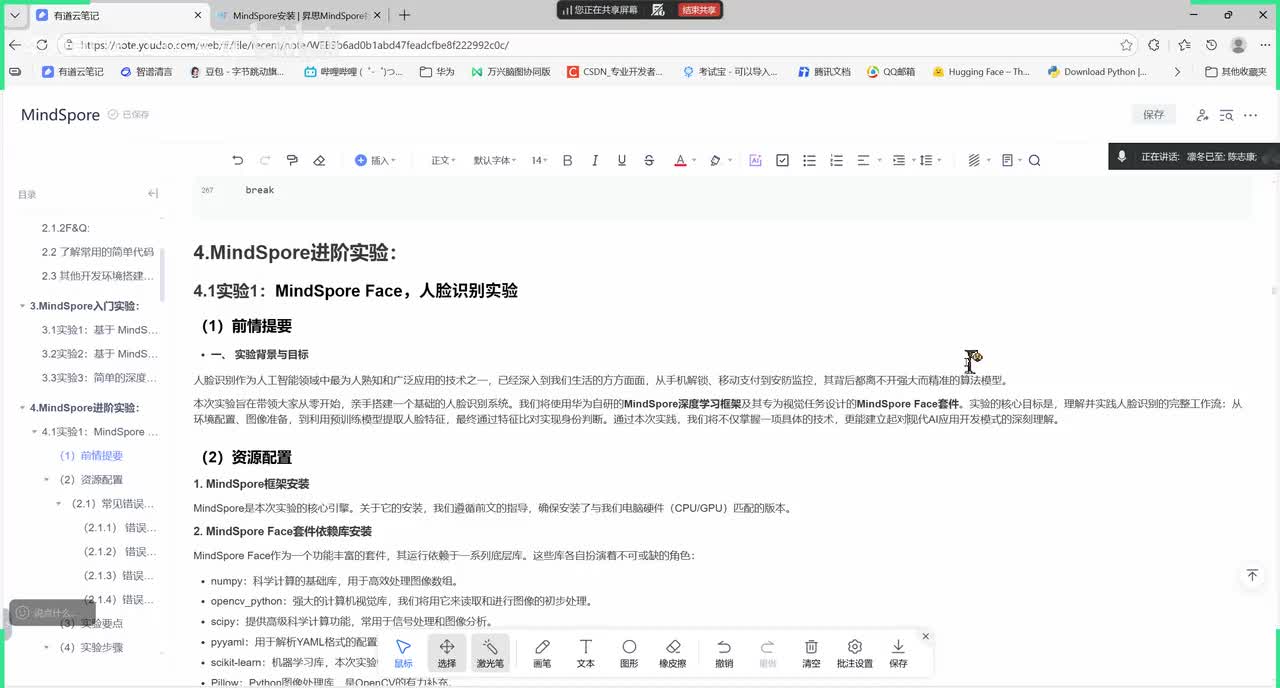The image size is (1280, 688).
Task: Click the 保存 save button
Action: point(1154,115)
